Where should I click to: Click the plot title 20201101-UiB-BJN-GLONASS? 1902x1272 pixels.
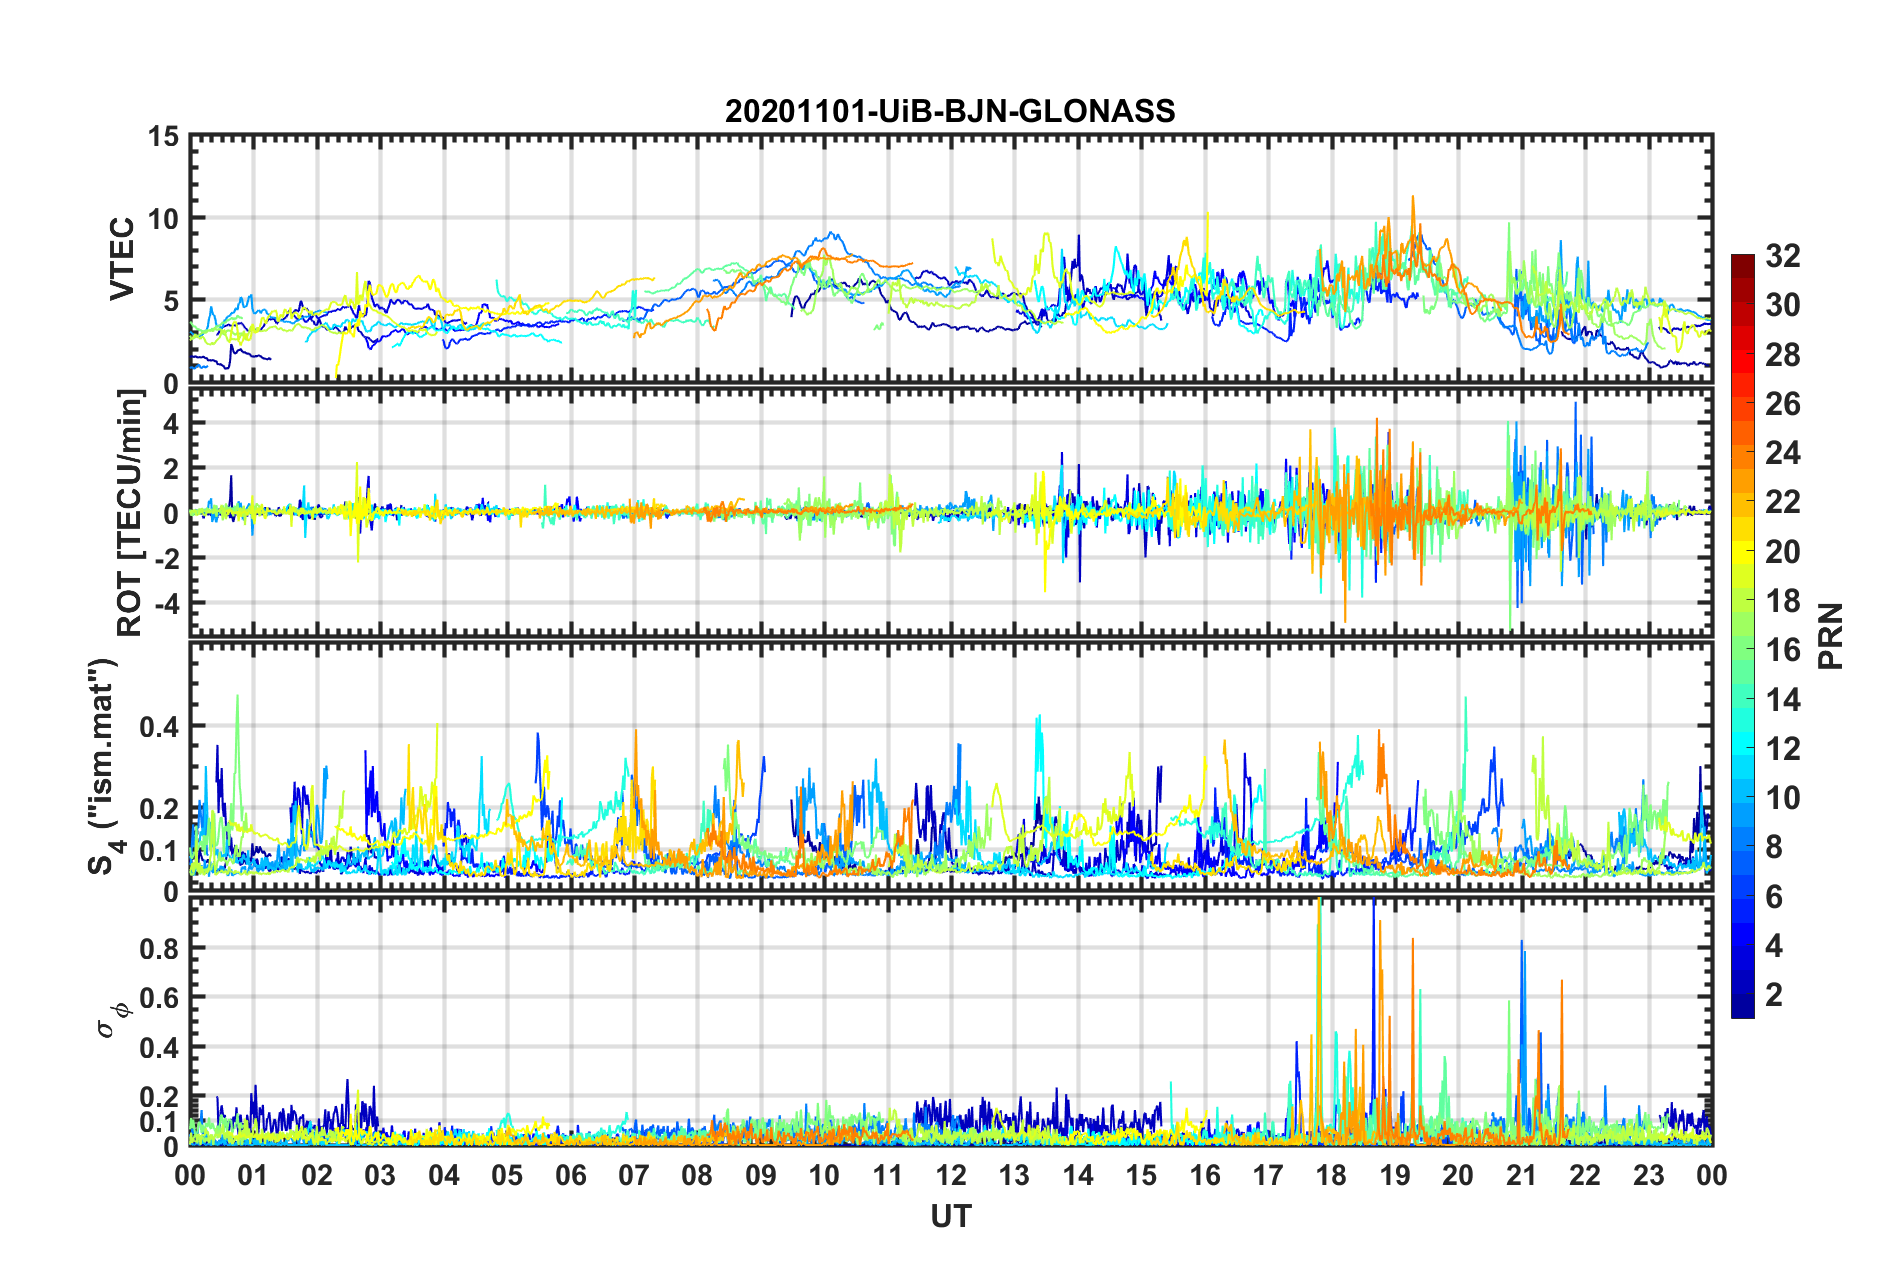click(x=950, y=110)
